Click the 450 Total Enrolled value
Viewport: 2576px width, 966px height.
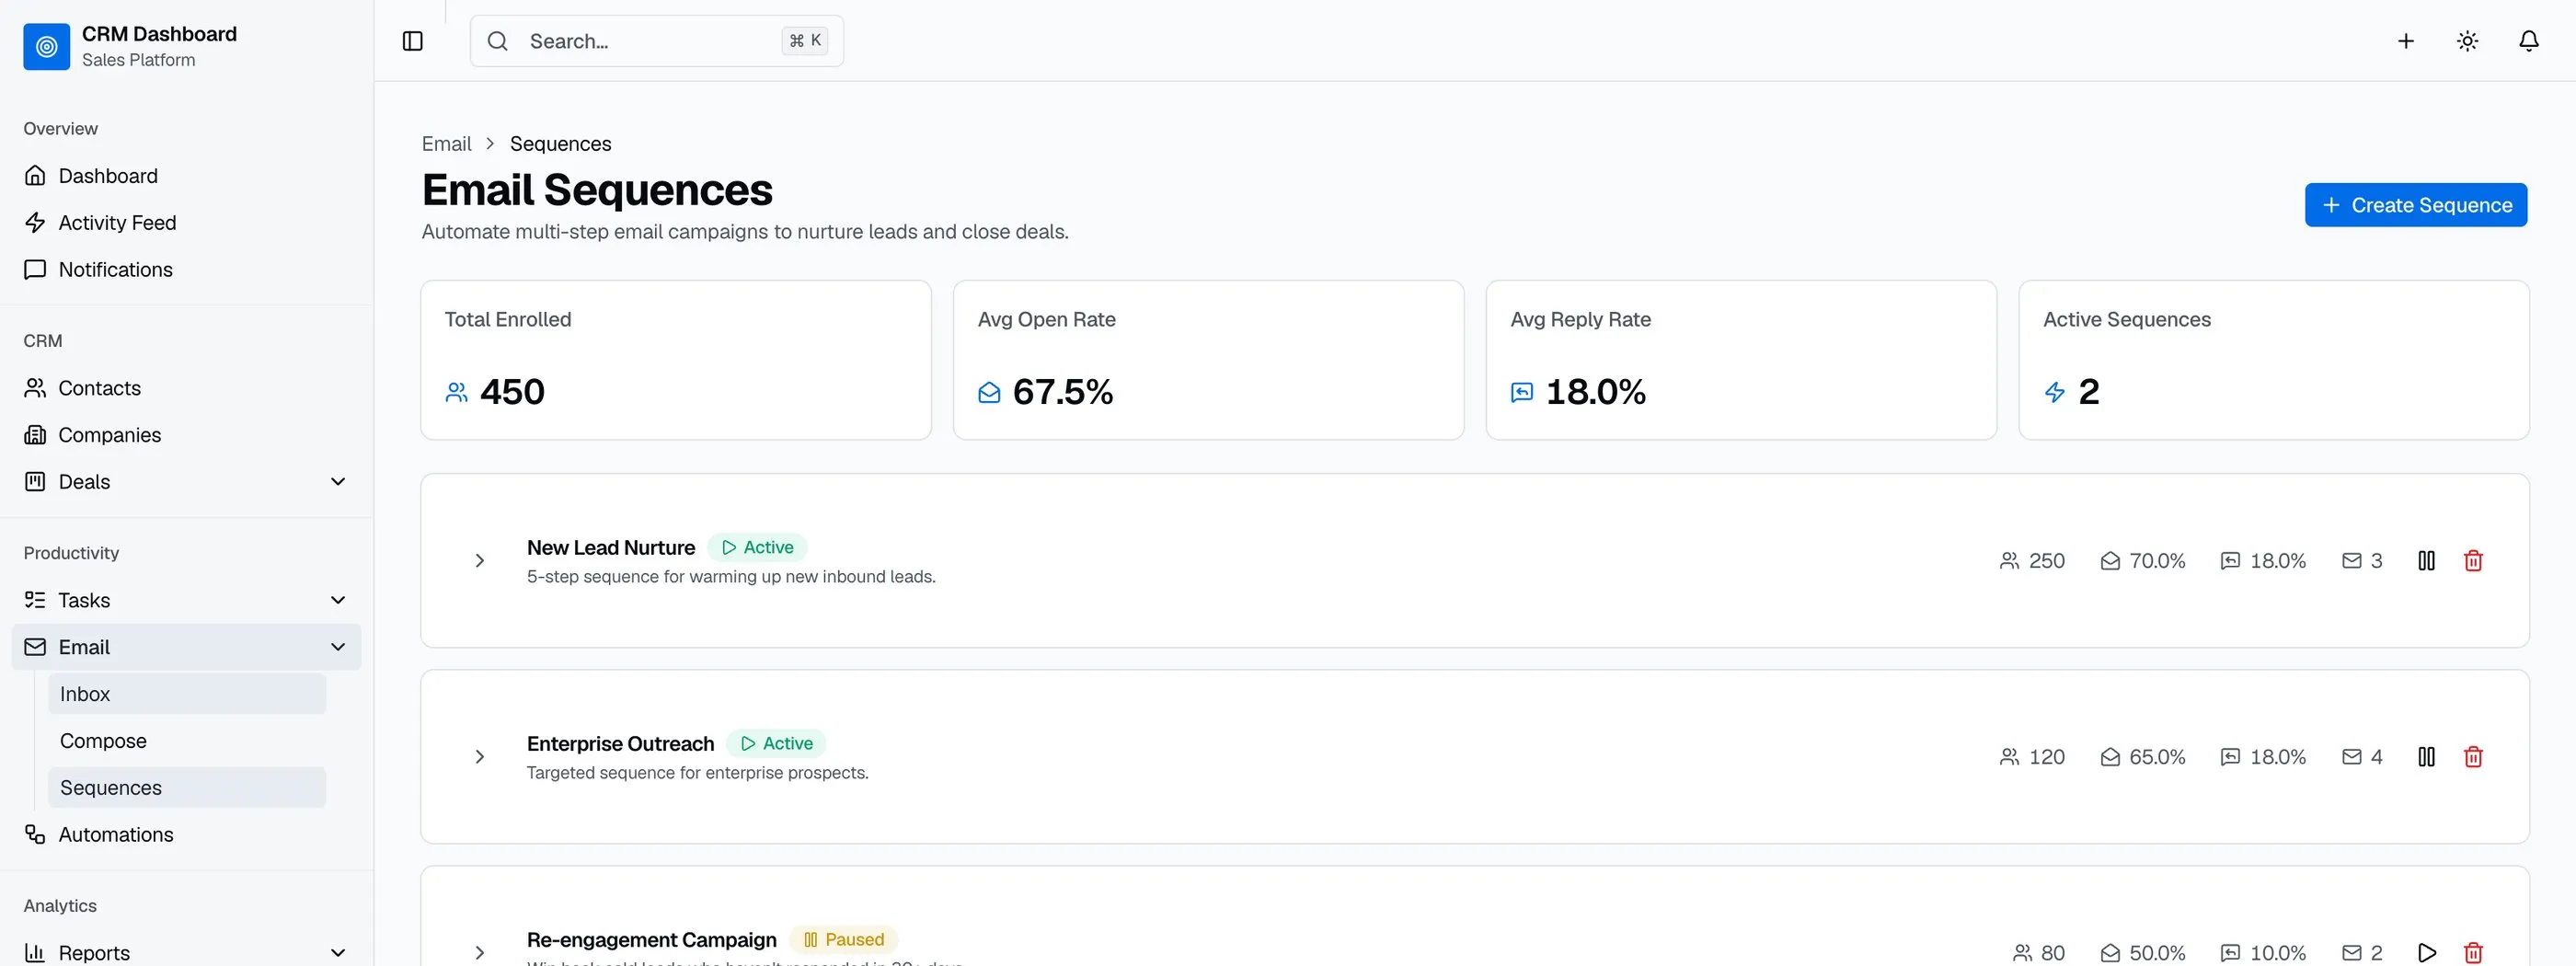[x=512, y=392]
